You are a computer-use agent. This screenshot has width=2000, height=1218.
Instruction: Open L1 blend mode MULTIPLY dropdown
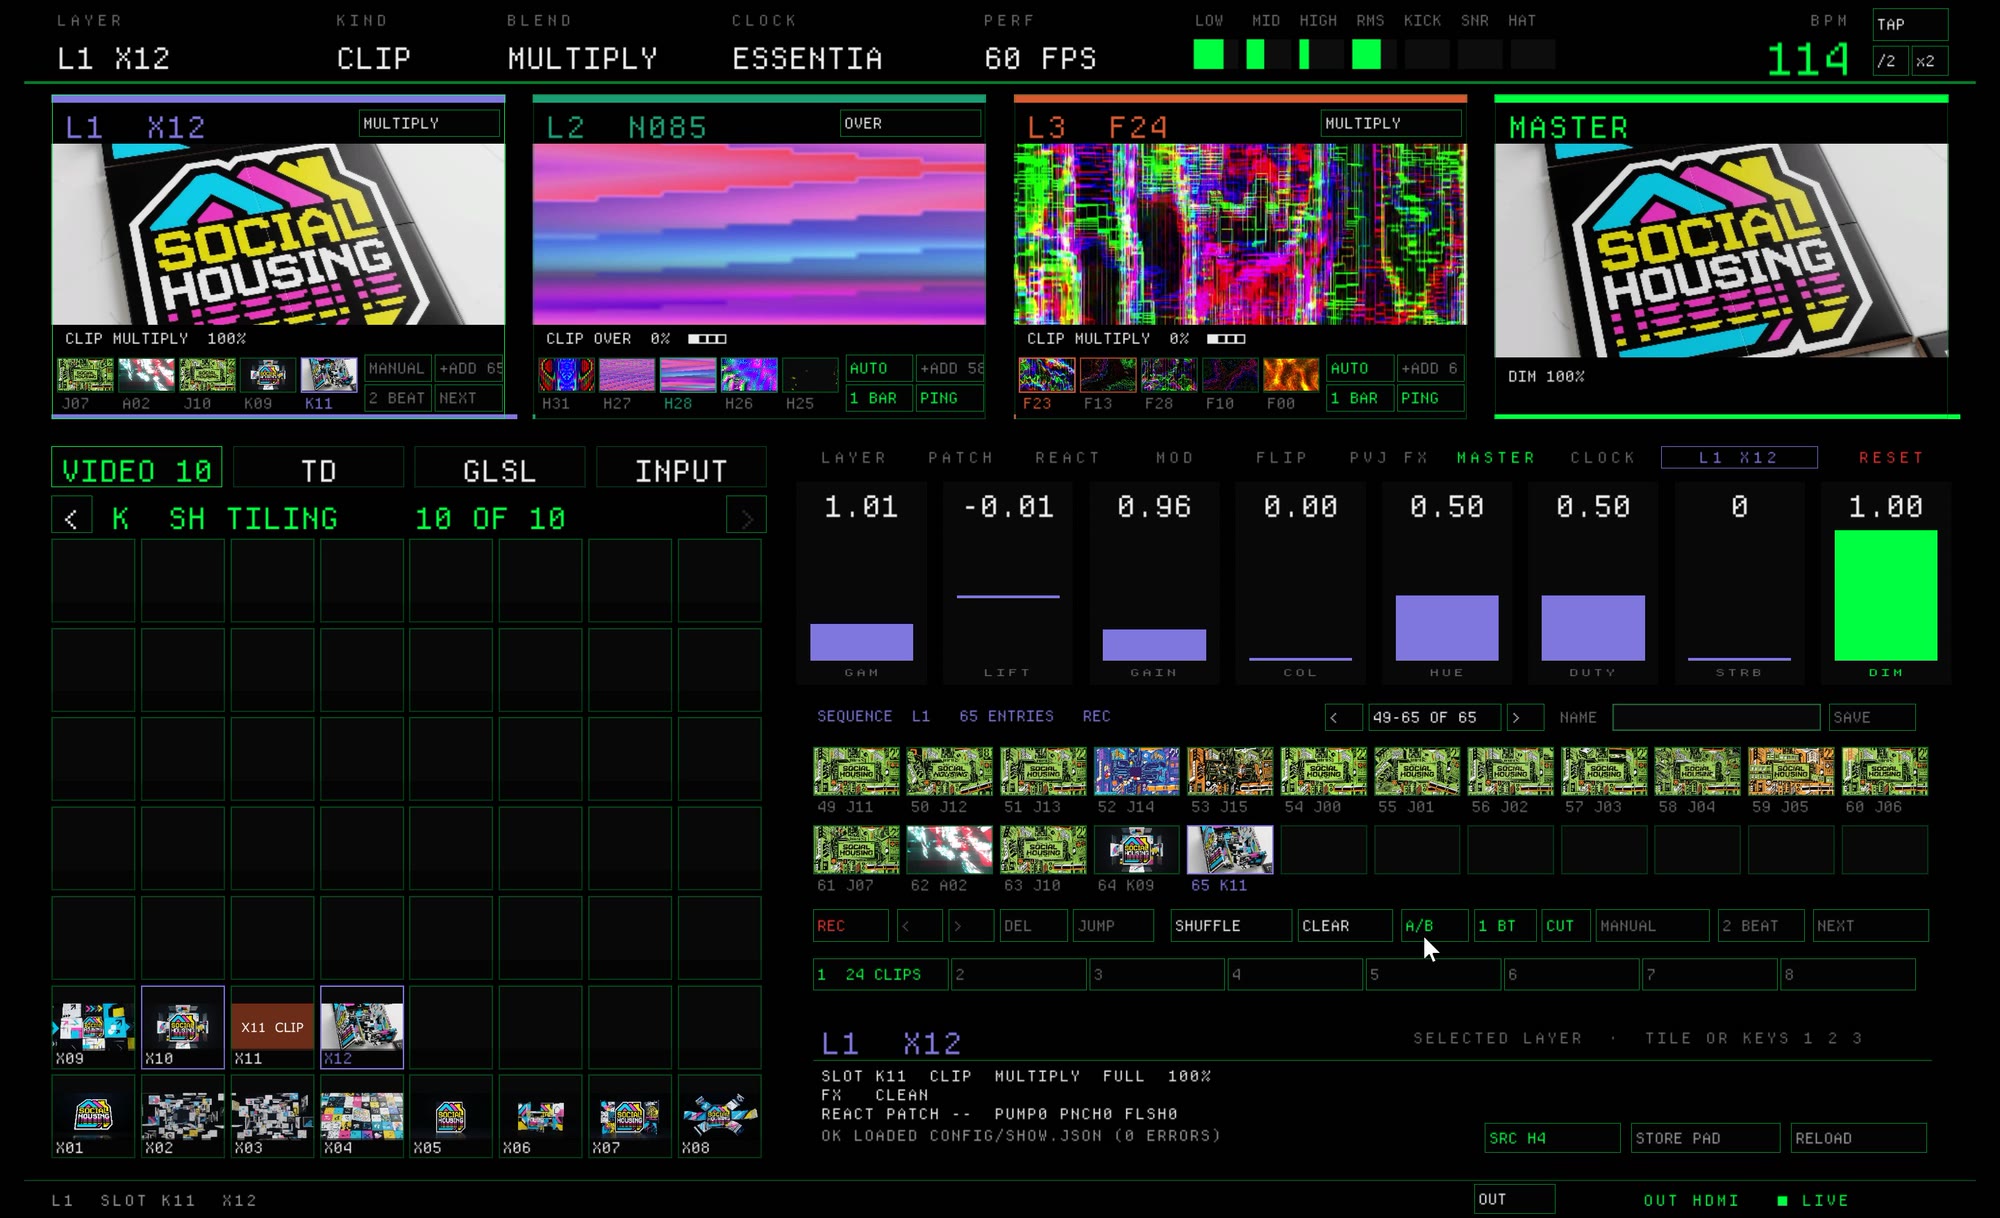[429, 123]
